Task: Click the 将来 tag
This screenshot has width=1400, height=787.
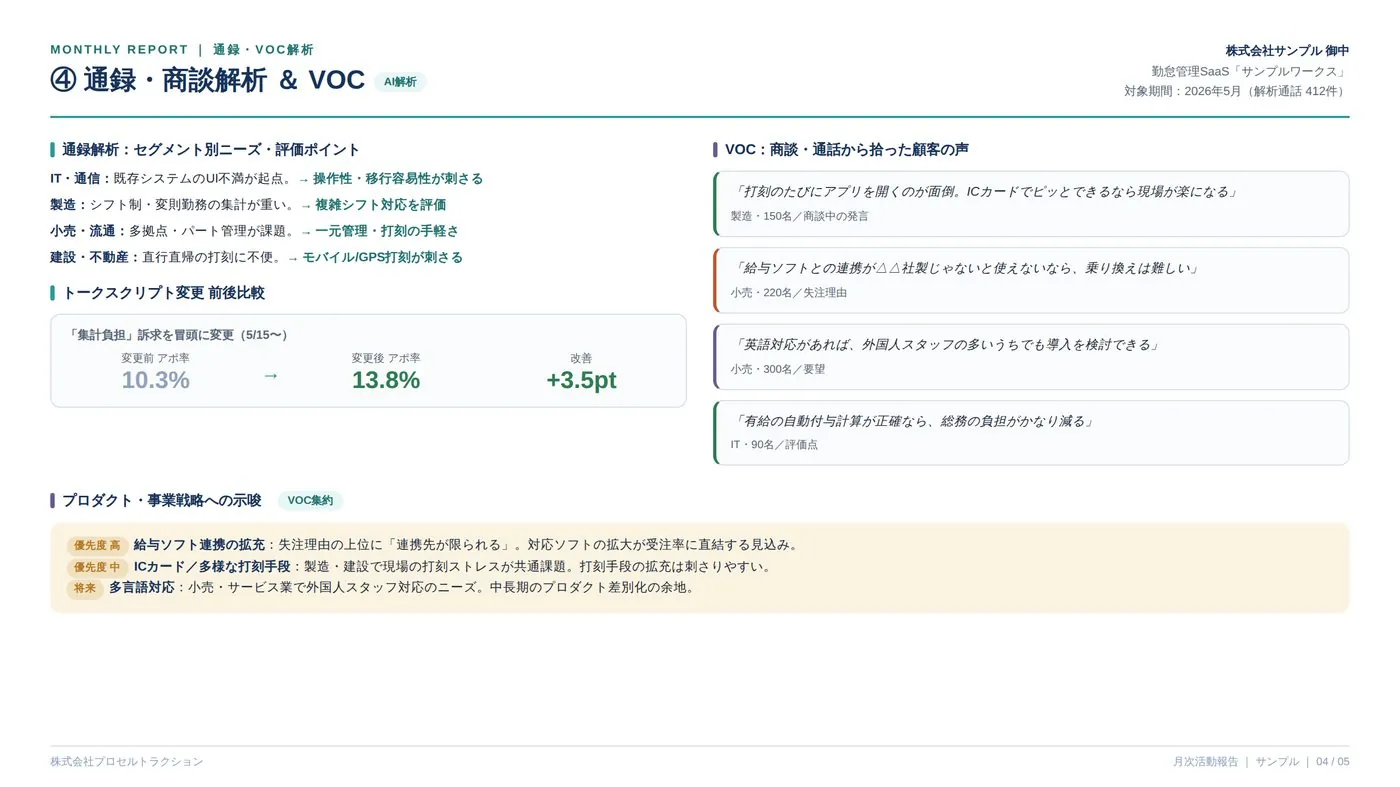Action: (x=85, y=588)
